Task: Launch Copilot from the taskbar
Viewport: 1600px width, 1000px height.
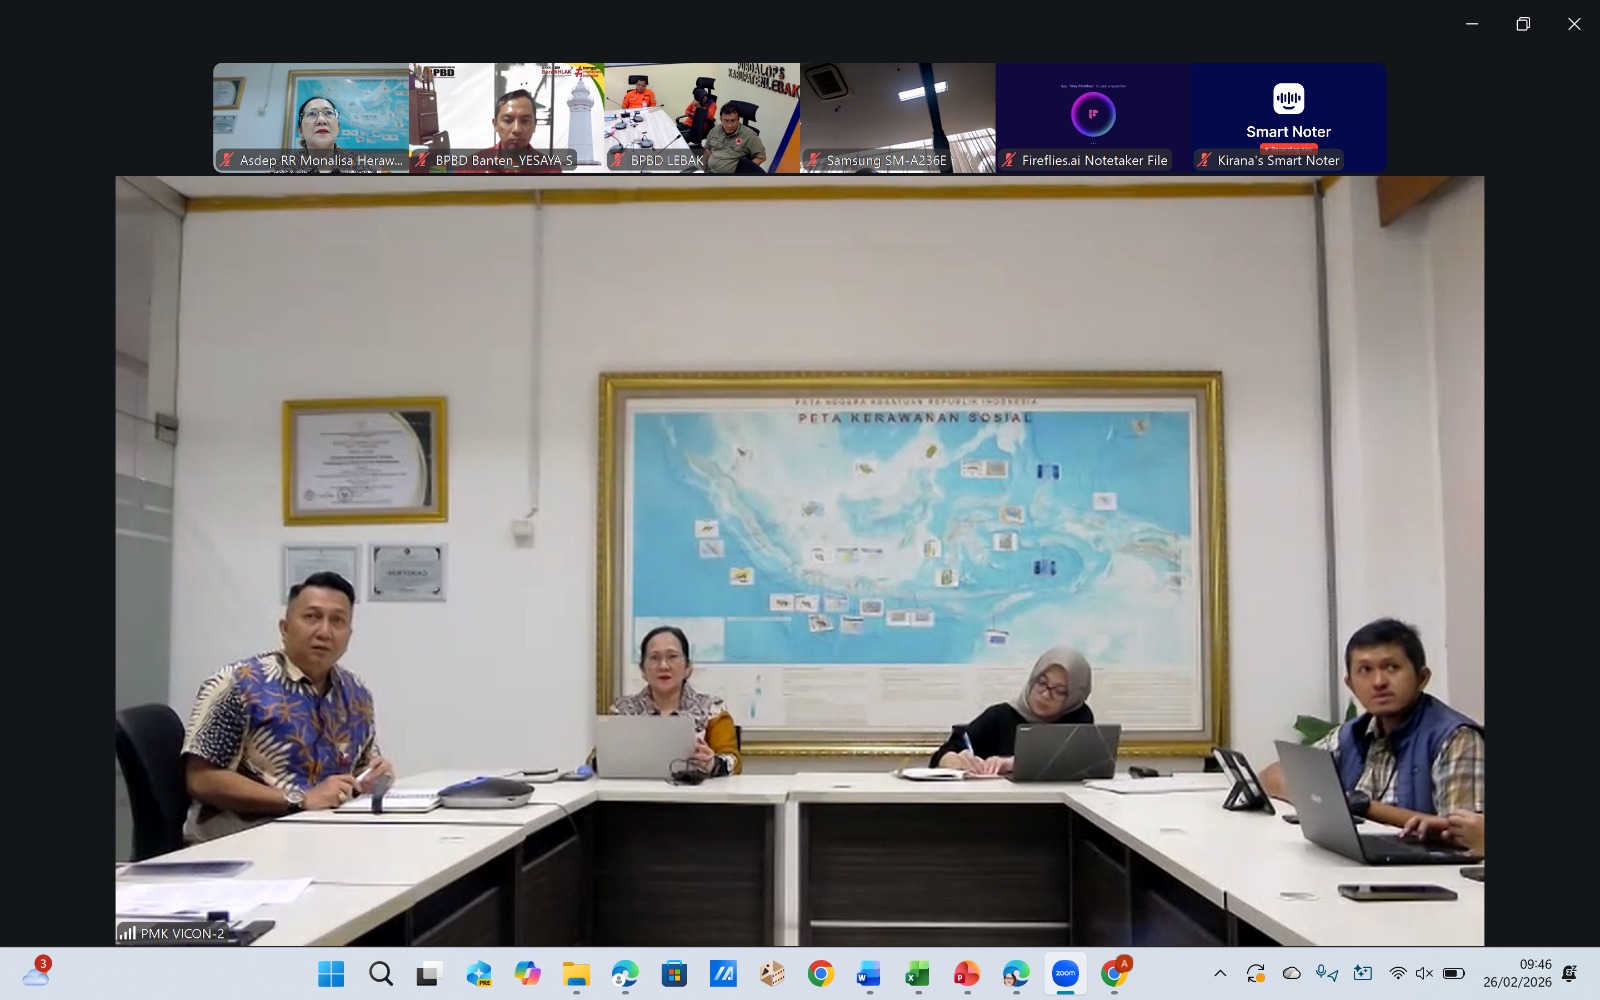Action: coord(527,973)
